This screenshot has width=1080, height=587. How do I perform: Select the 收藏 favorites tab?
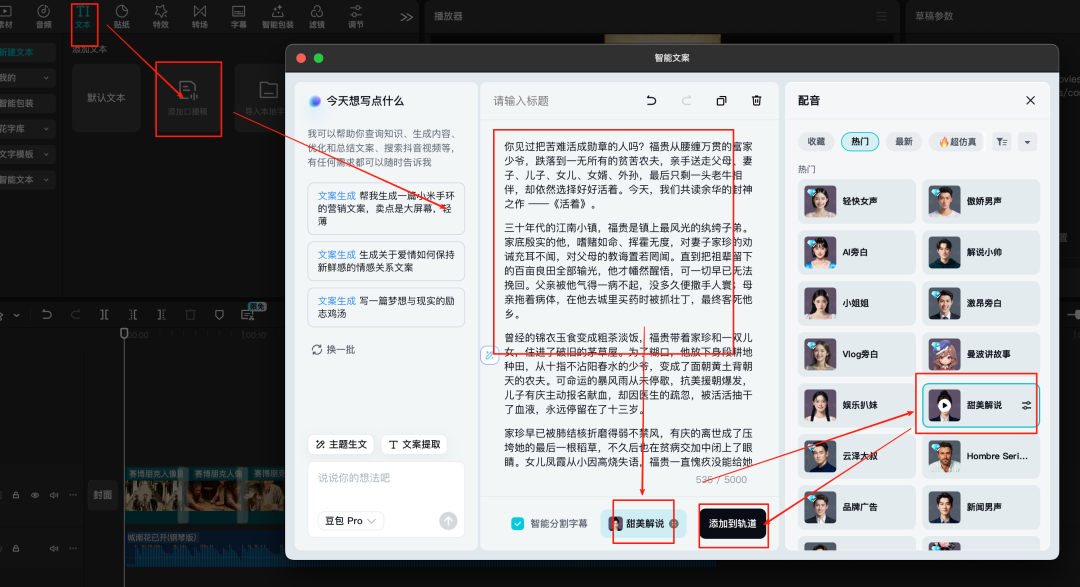[x=817, y=142]
